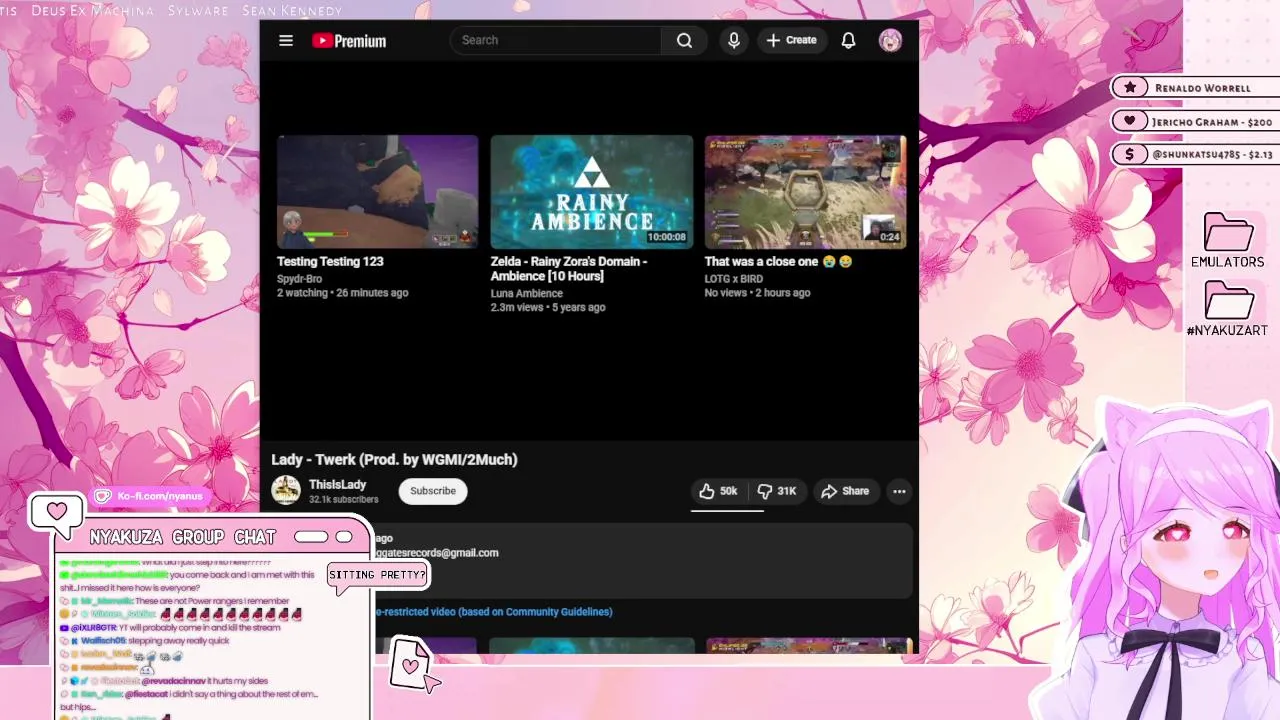Click the Ko-fi.com/nyanus link badge
The height and width of the screenshot is (720, 1280).
[x=150, y=496]
